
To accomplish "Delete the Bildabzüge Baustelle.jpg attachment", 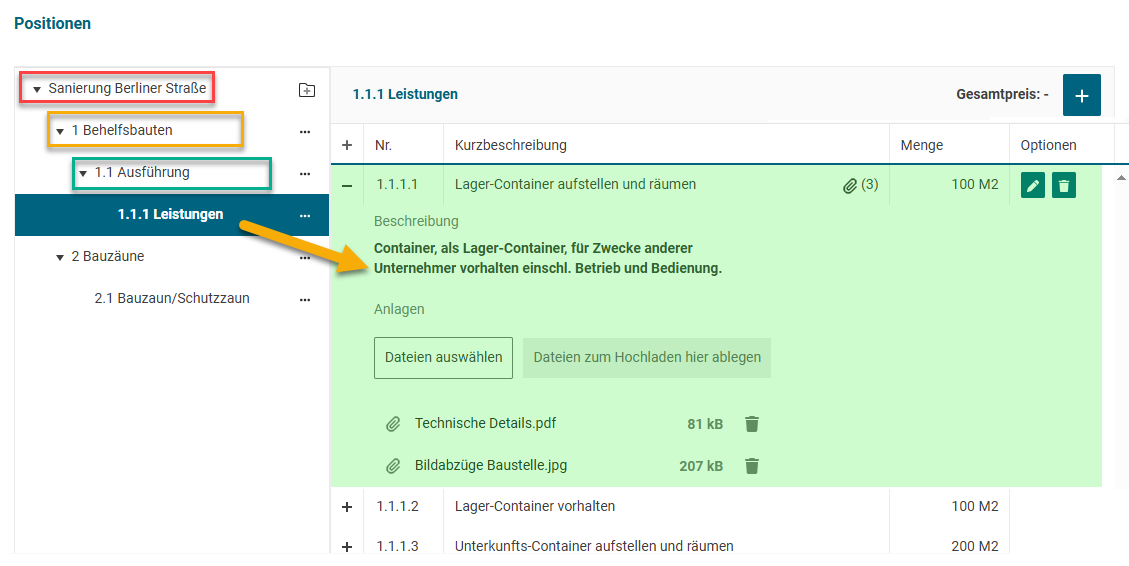I will coord(752,466).
